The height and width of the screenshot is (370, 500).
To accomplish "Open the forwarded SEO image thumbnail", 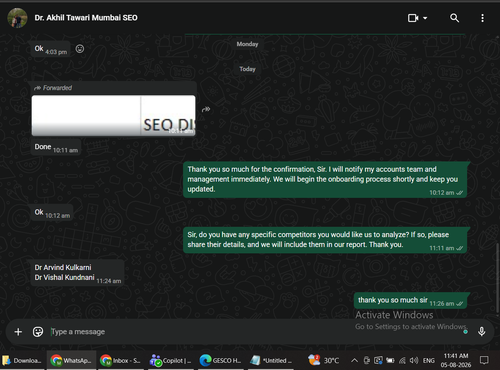I will pos(113,115).
